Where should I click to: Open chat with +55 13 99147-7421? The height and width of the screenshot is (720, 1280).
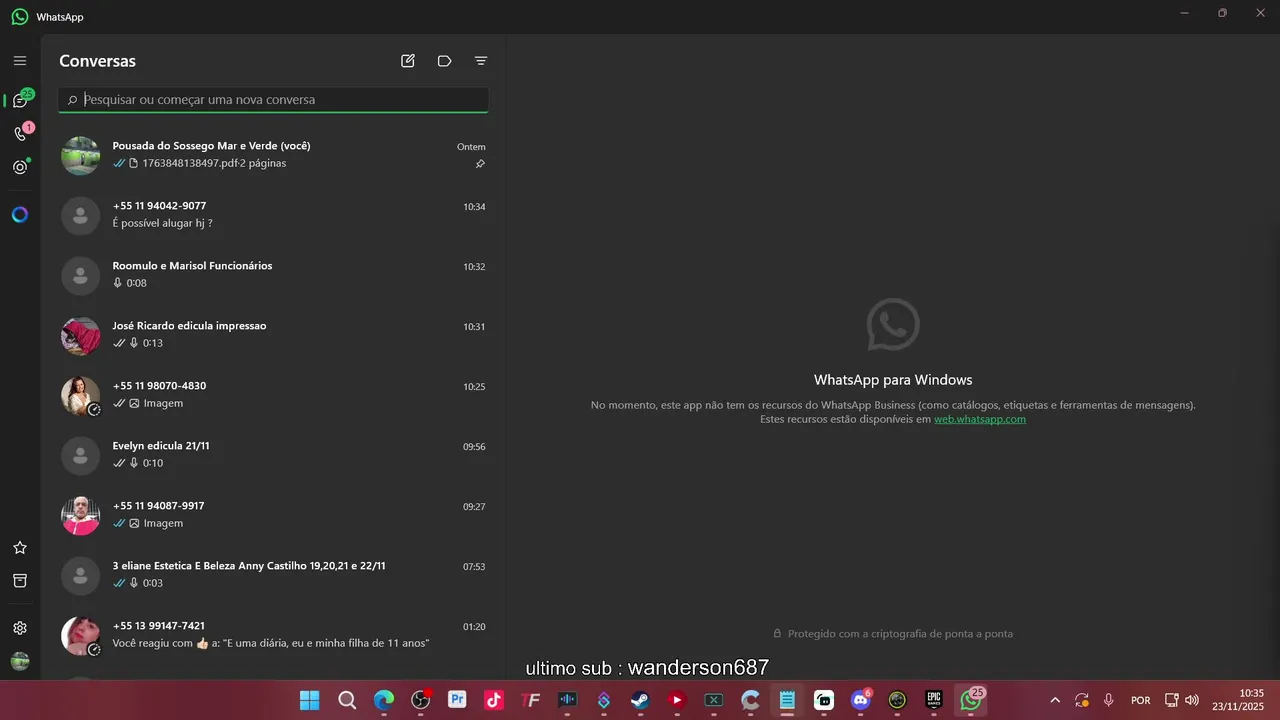point(273,635)
